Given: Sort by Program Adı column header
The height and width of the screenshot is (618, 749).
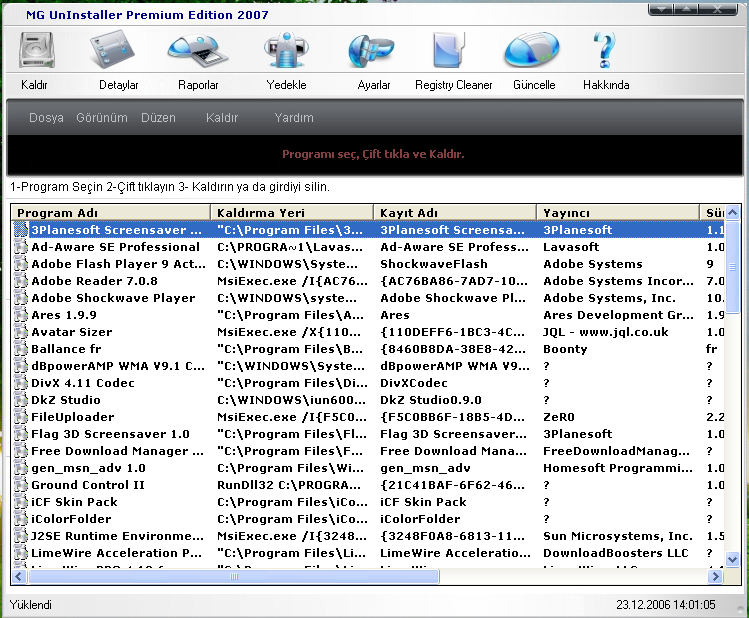Looking at the screenshot, I should pyautogui.click(x=110, y=213).
